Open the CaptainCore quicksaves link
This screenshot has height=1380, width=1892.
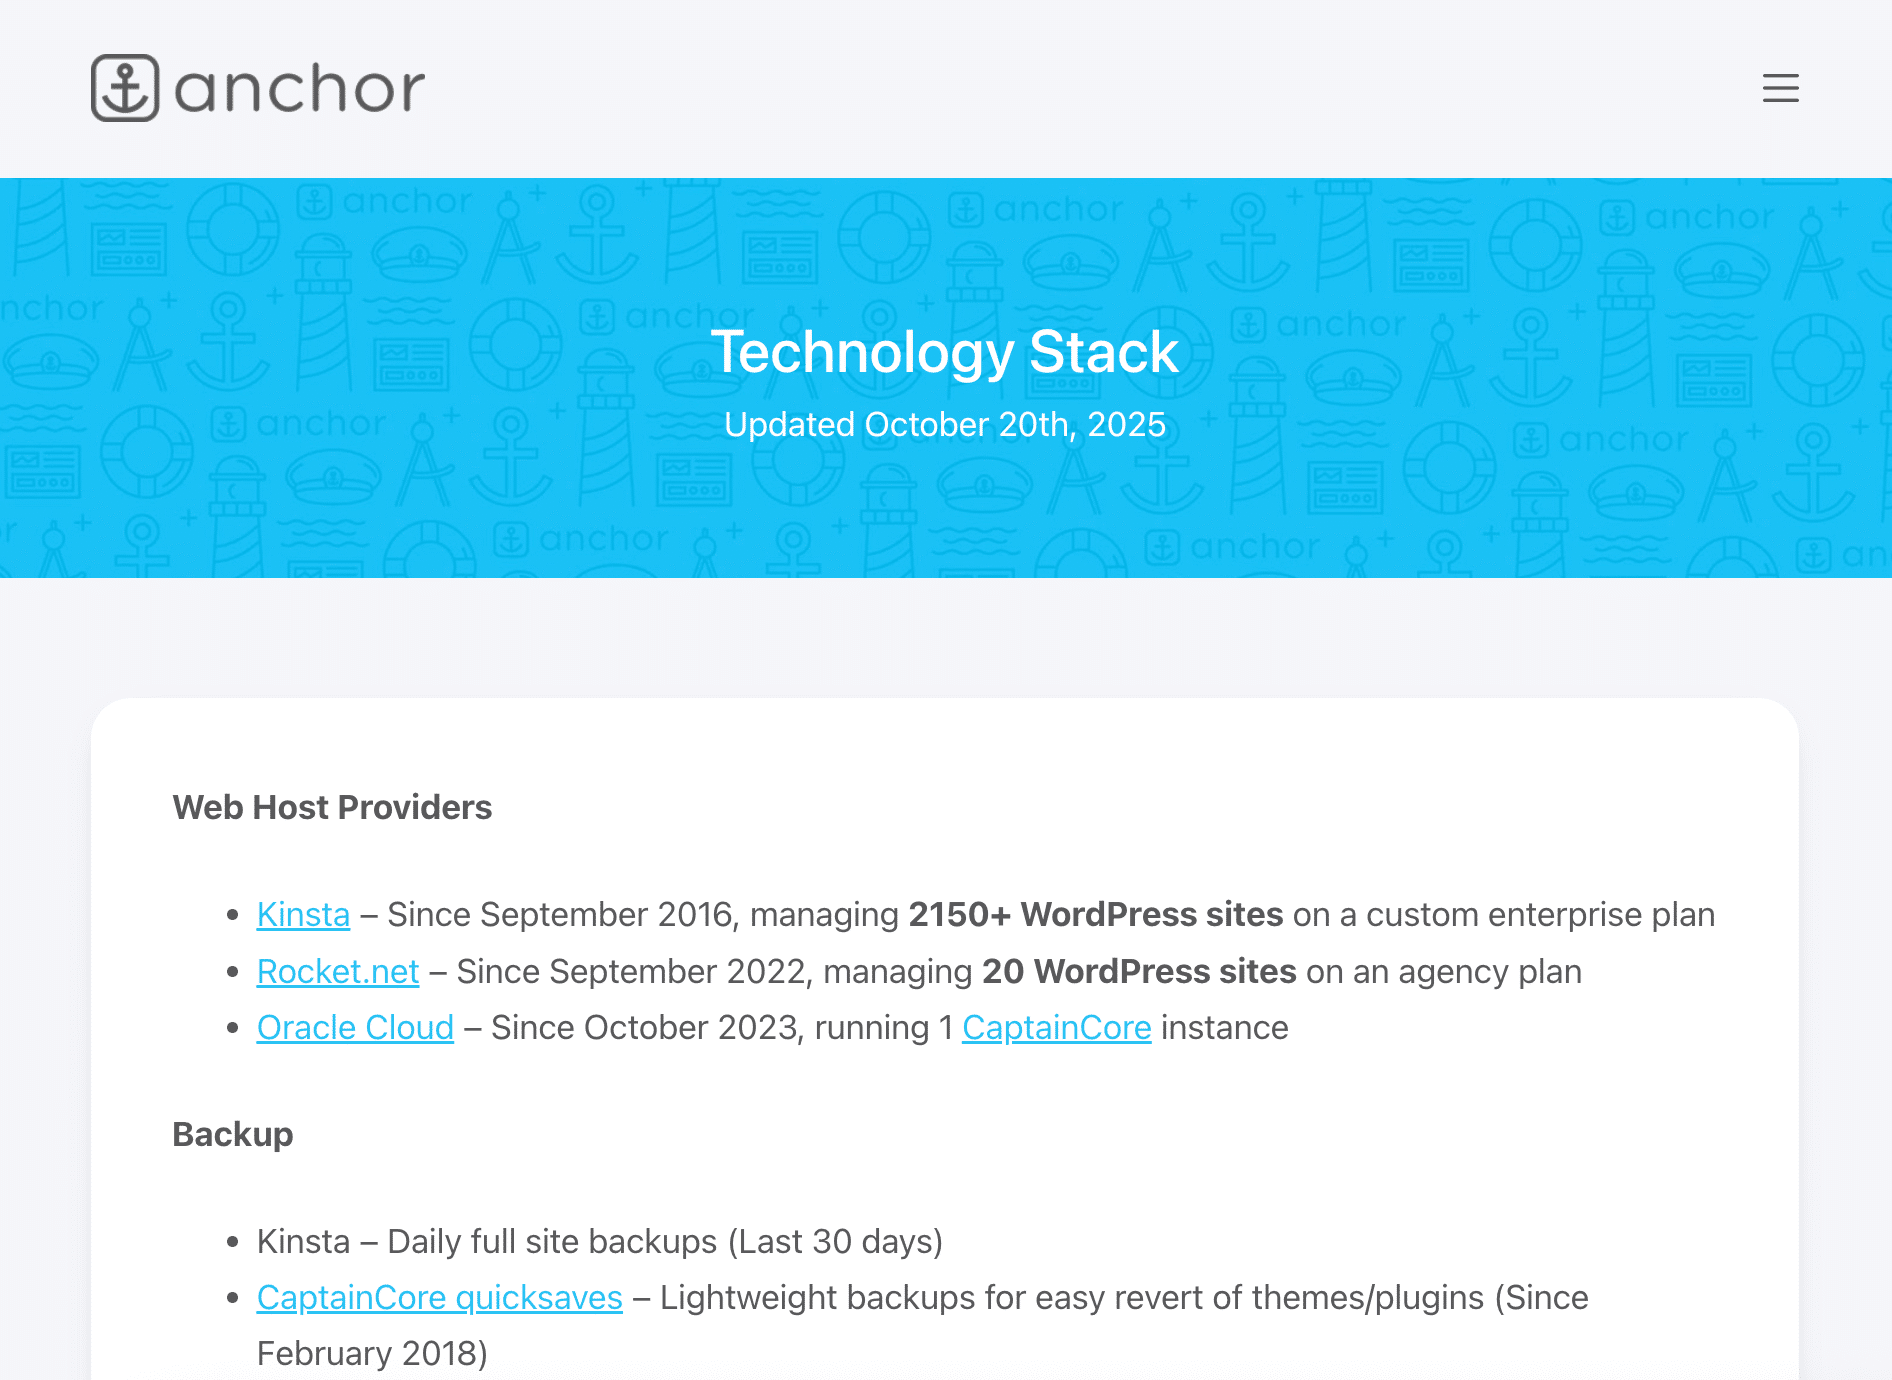coord(439,1297)
